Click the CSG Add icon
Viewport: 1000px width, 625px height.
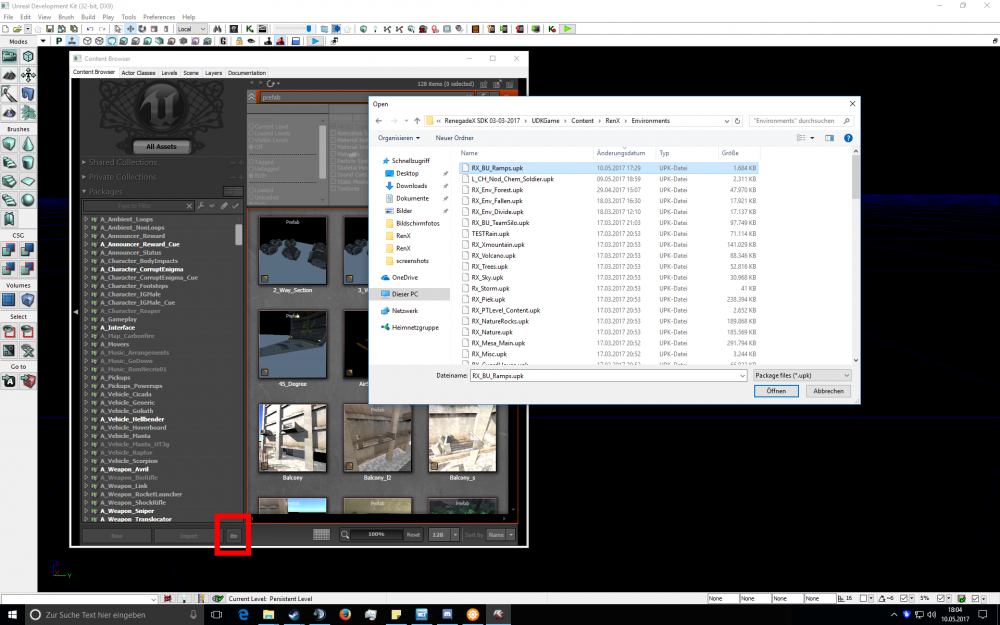pyautogui.click(x=9, y=250)
